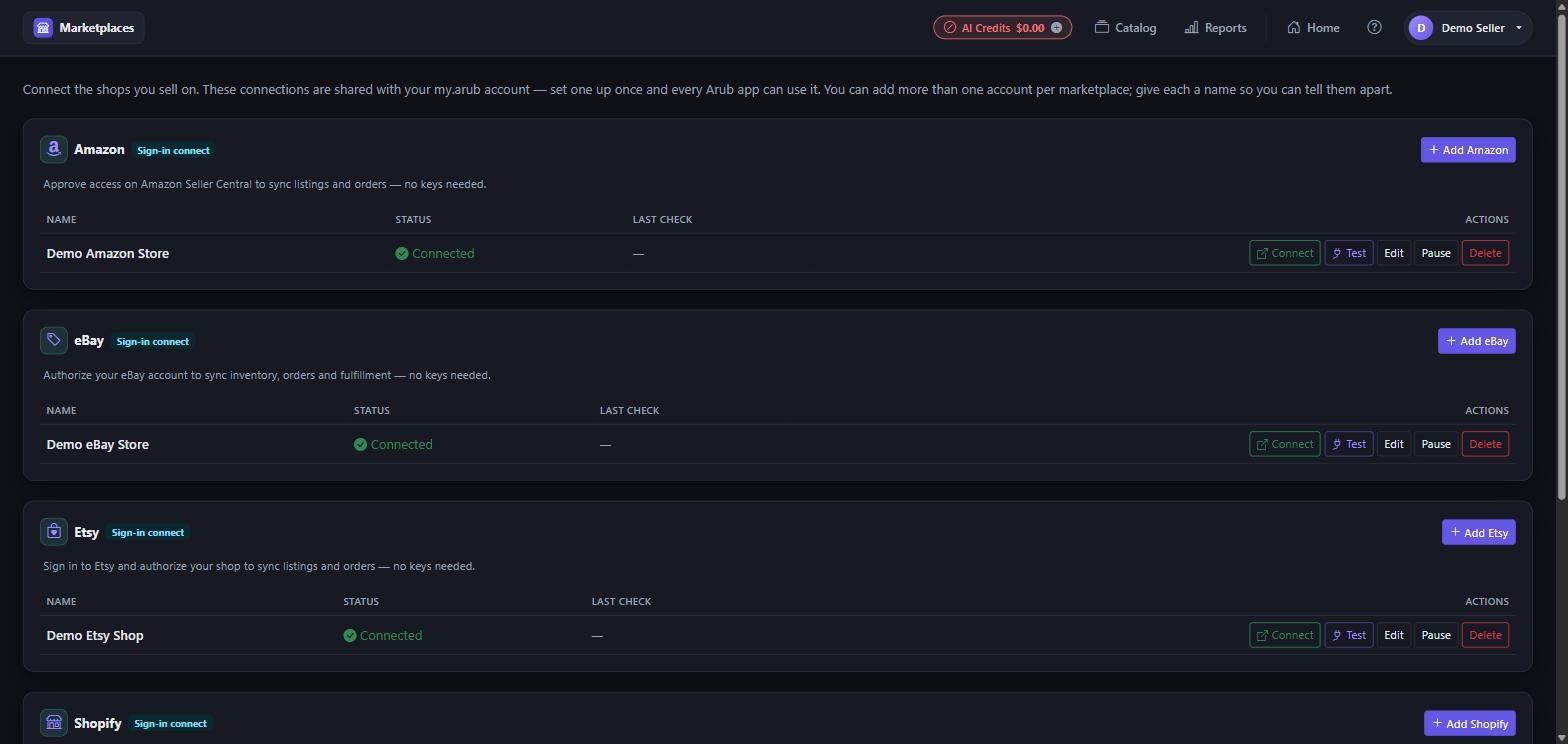
Task: Add a new eBay account
Action: tap(1477, 341)
